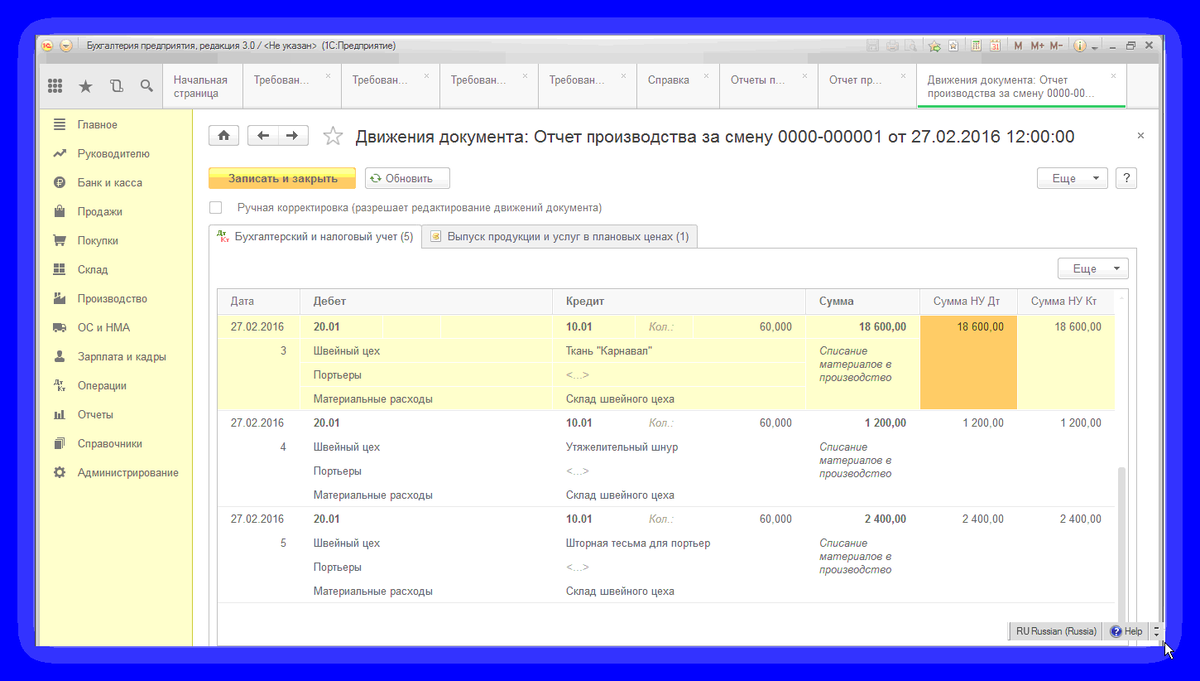
Task: Open the upper Еще dropdown
Action: coord(1073,178)
